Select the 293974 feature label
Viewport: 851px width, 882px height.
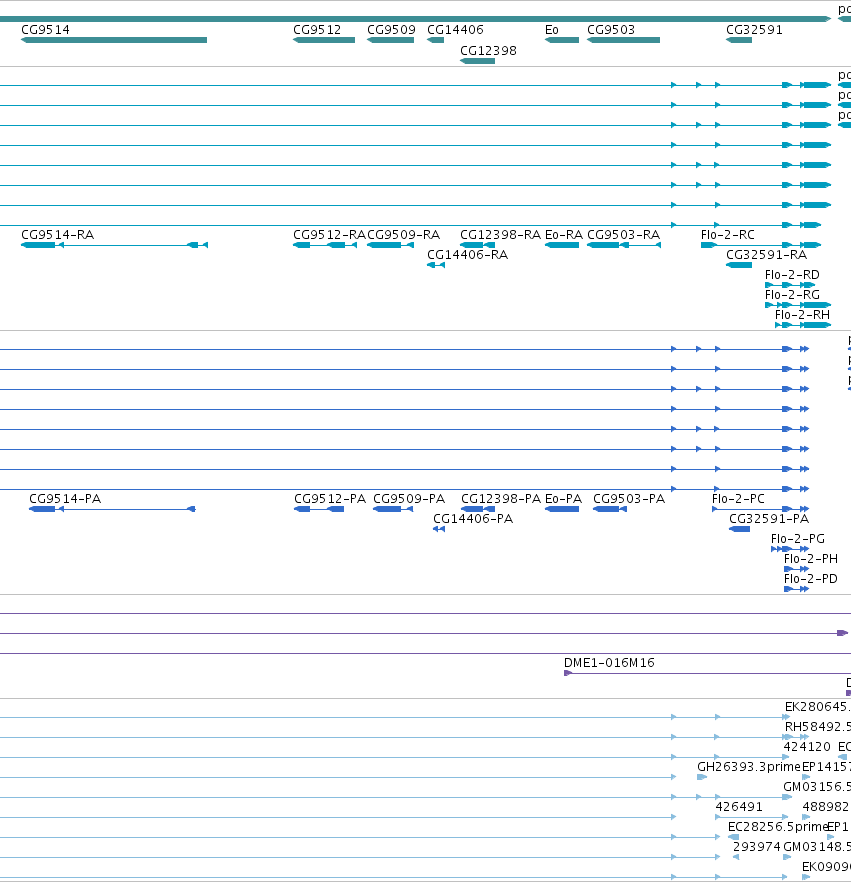tap(757, 847)
